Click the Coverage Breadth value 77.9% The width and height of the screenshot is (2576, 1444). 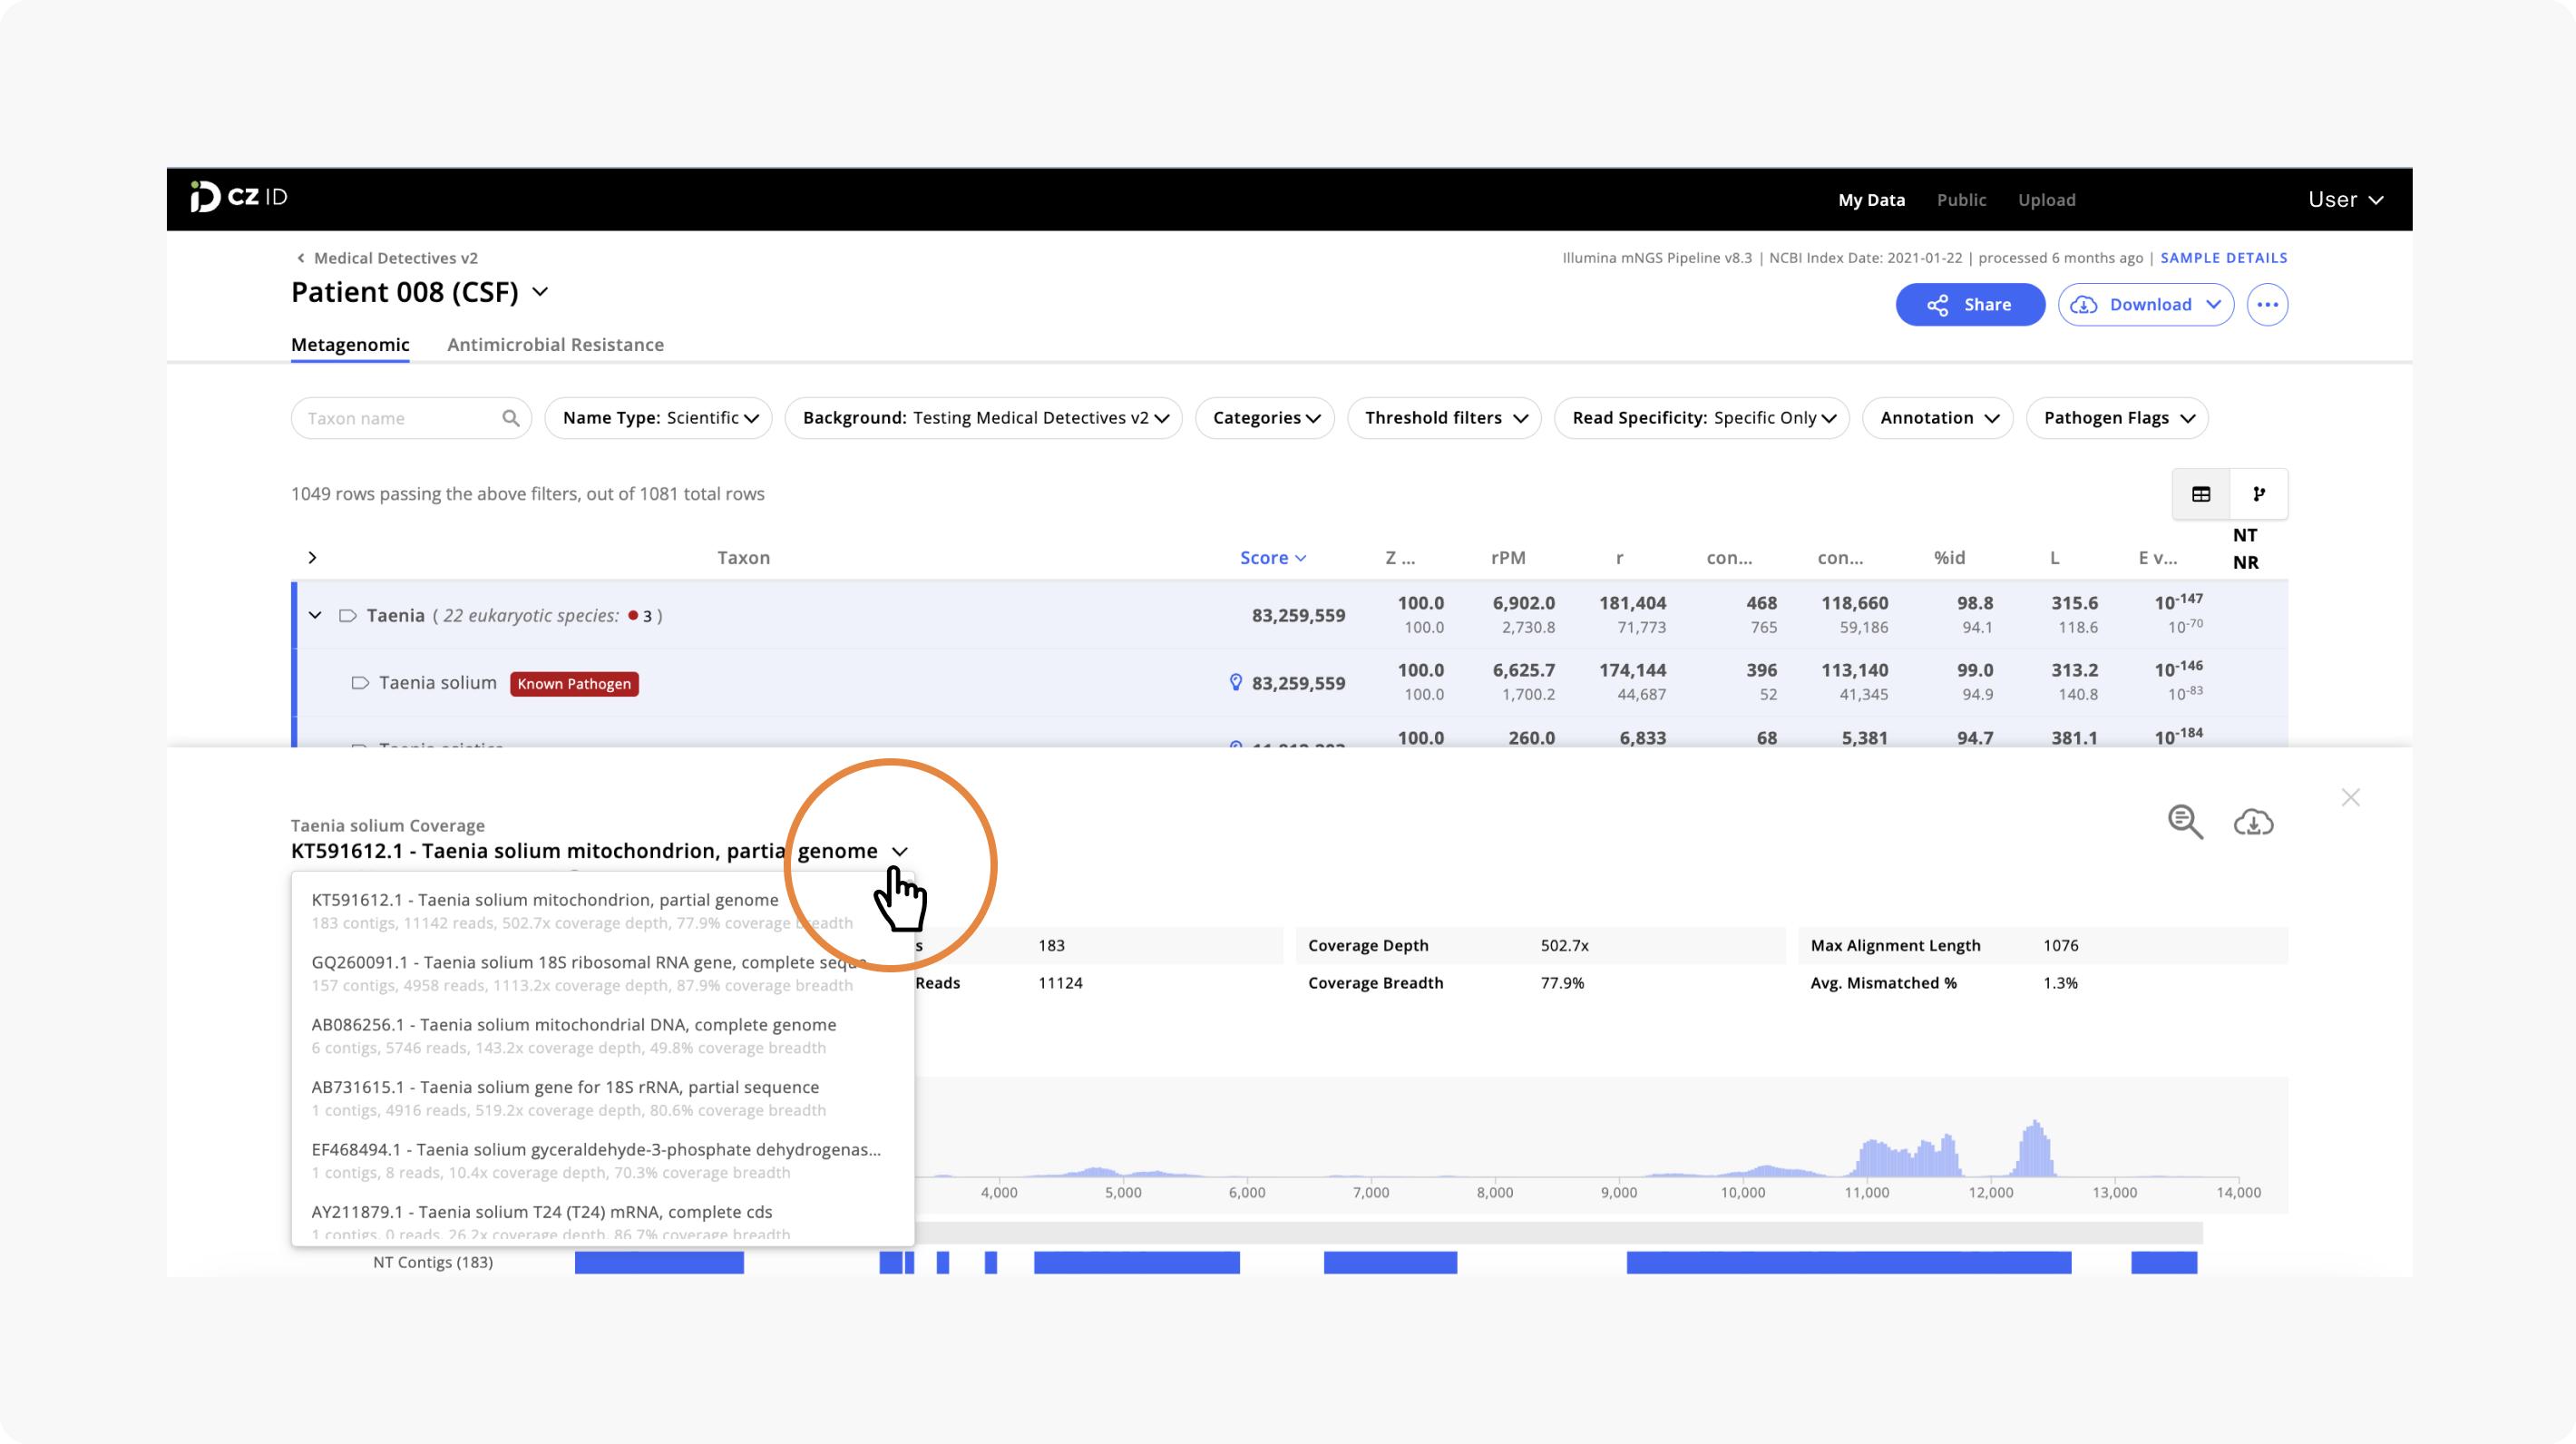[x=1562, y=983]
